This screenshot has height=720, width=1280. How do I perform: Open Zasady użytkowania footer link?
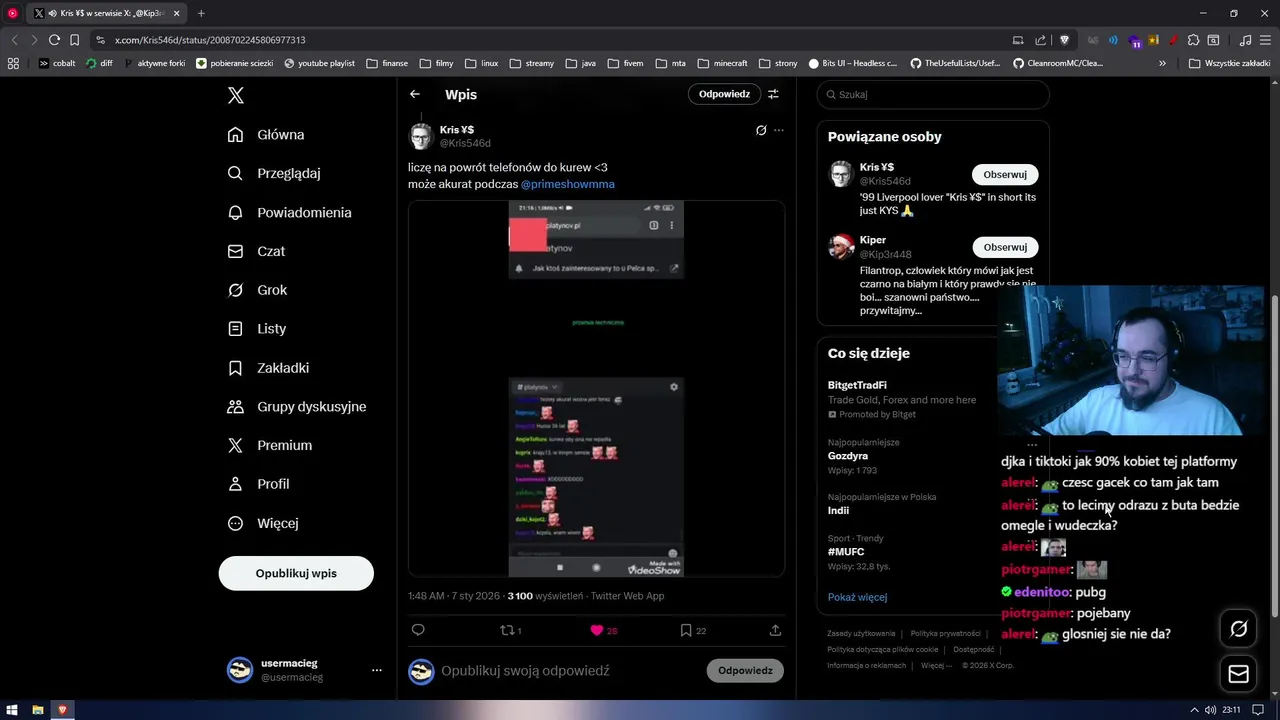coord(861,633)
